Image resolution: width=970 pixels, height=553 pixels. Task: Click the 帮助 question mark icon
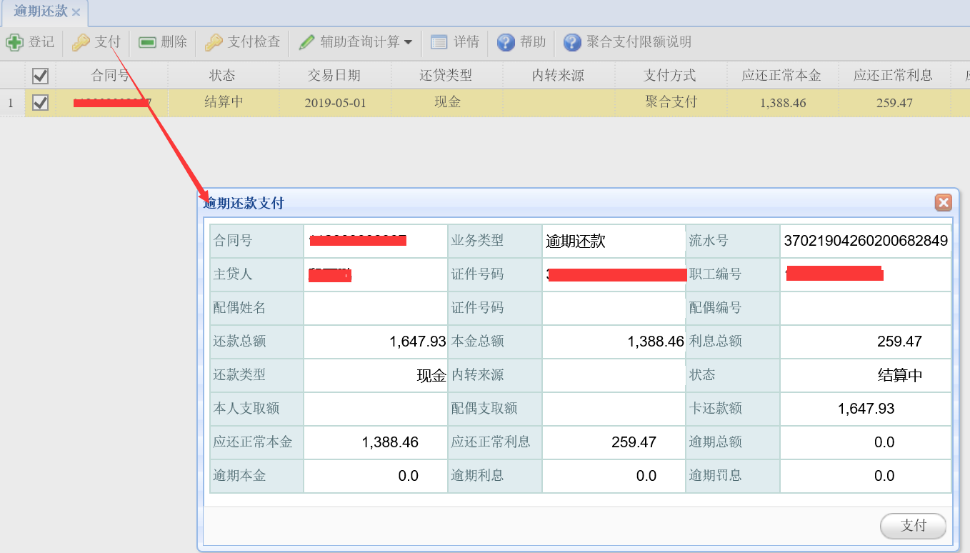[506, 42]
